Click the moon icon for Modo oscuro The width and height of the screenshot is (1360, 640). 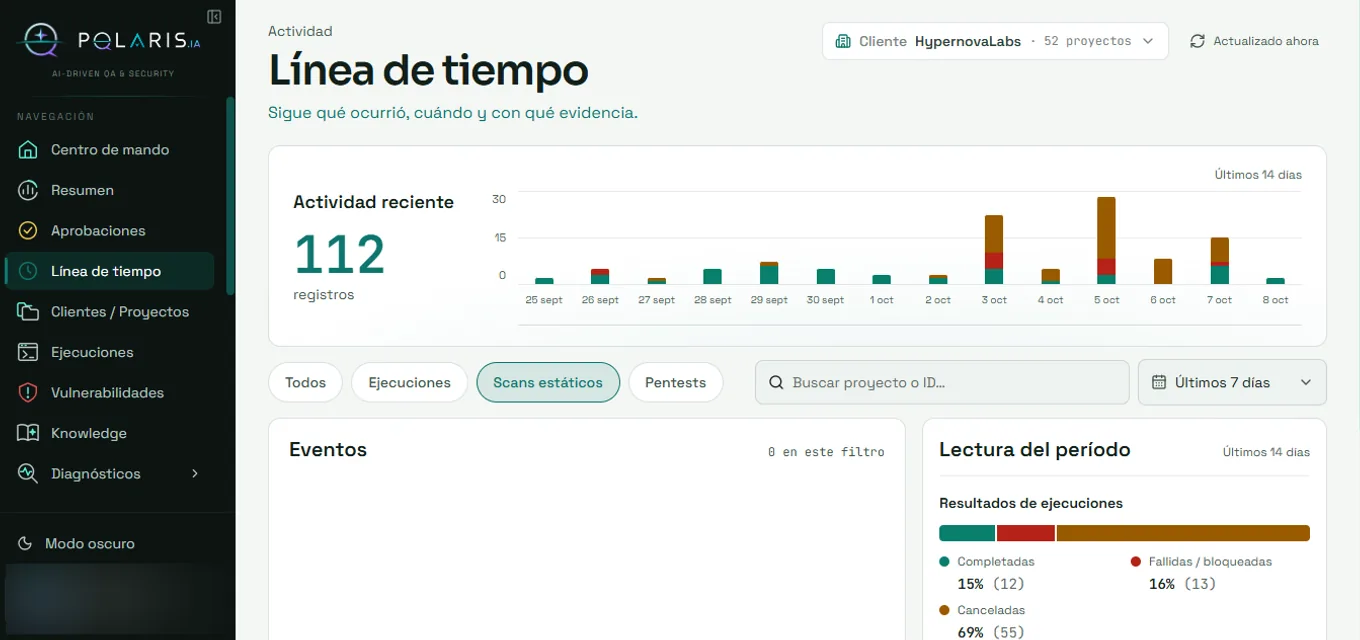tap(26, 544)
